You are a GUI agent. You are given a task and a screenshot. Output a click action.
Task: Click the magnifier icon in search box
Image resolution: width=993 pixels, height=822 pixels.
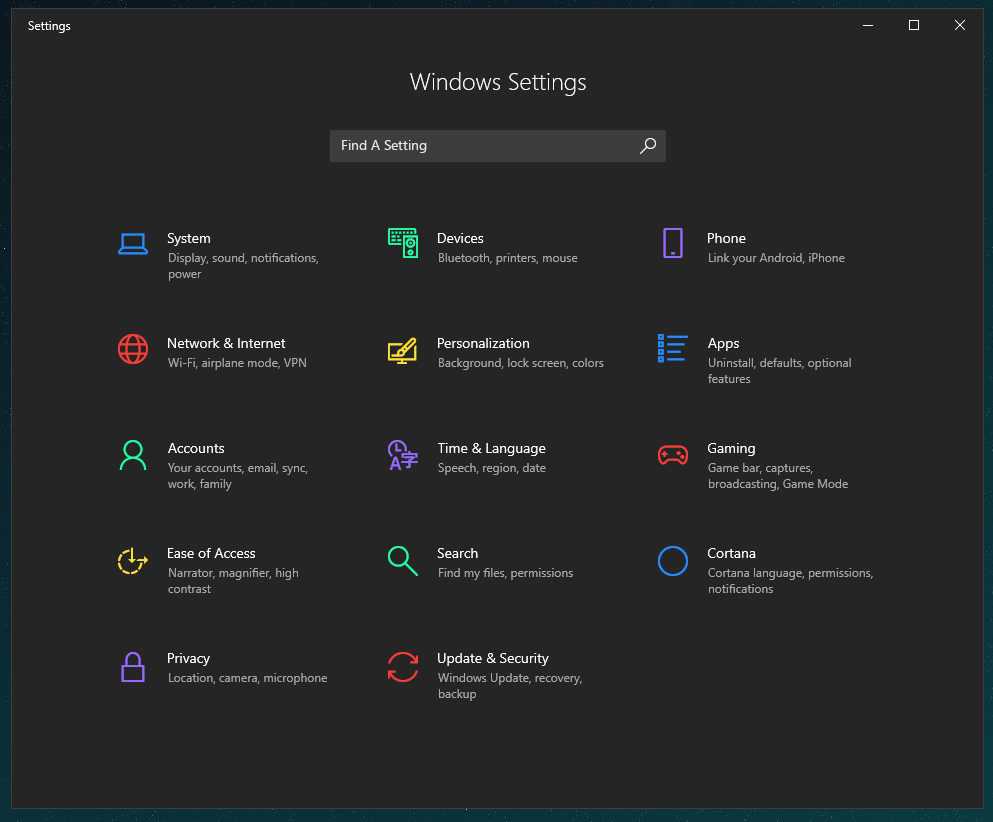click(x=647, y=146)
